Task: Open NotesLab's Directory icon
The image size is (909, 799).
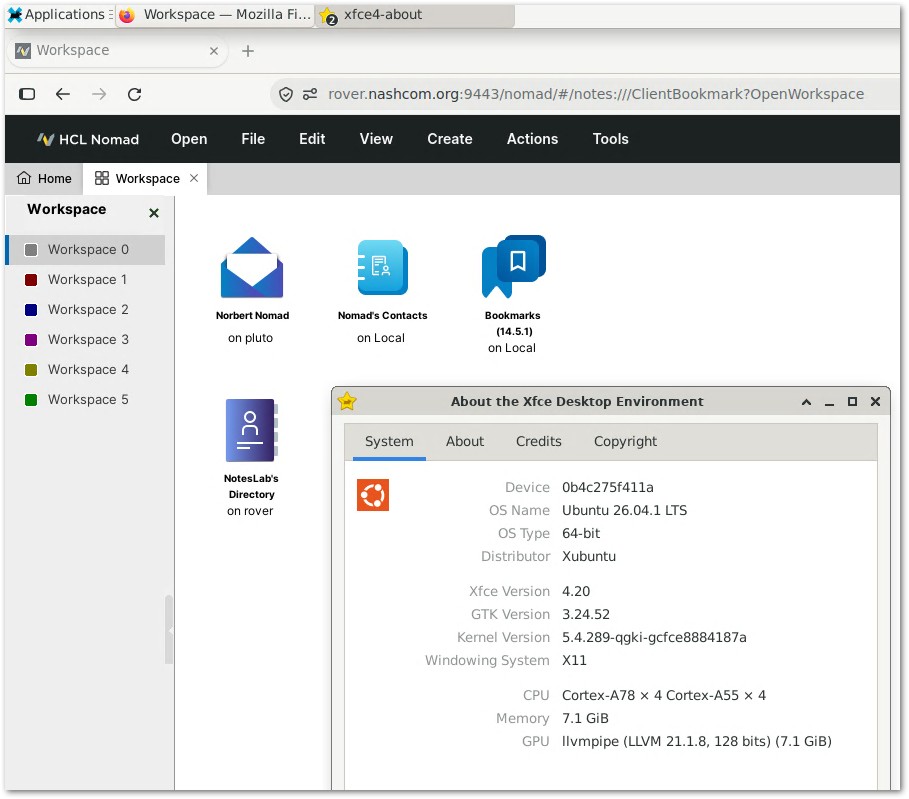Action: point(251,430)
